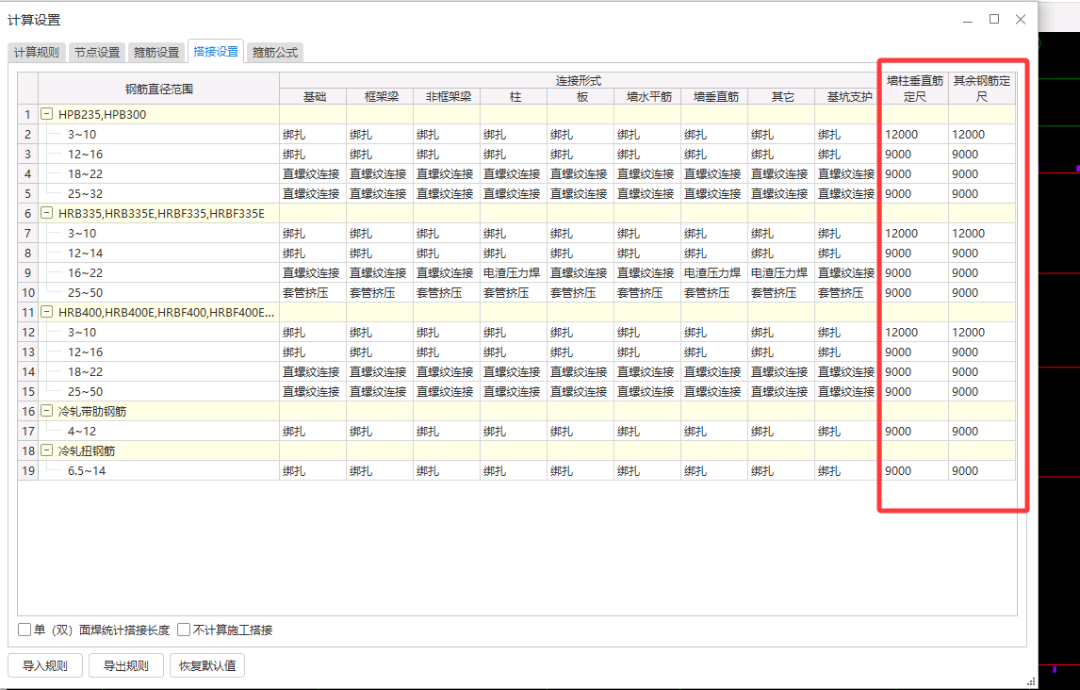Select row 14 板 直螺纹连接 cell
Screen dimensions: 1080x690
(x=581, y=372)
